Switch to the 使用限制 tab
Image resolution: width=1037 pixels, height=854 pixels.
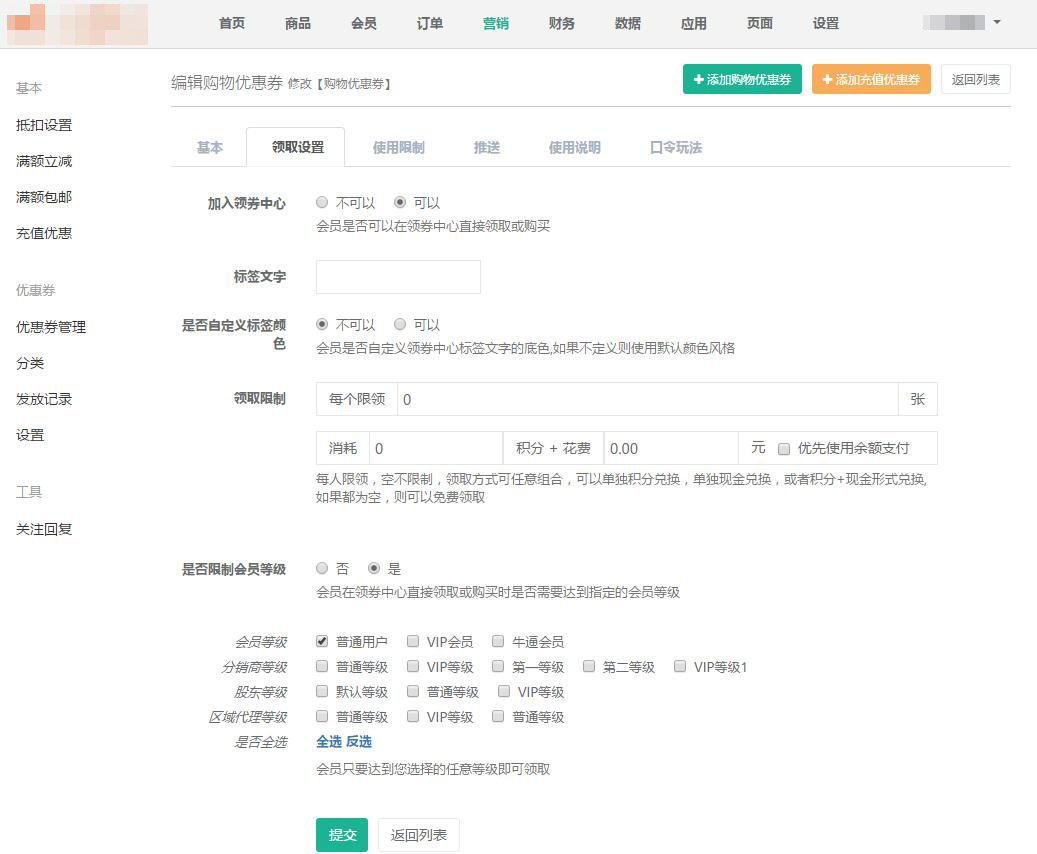tap(398, 147)
